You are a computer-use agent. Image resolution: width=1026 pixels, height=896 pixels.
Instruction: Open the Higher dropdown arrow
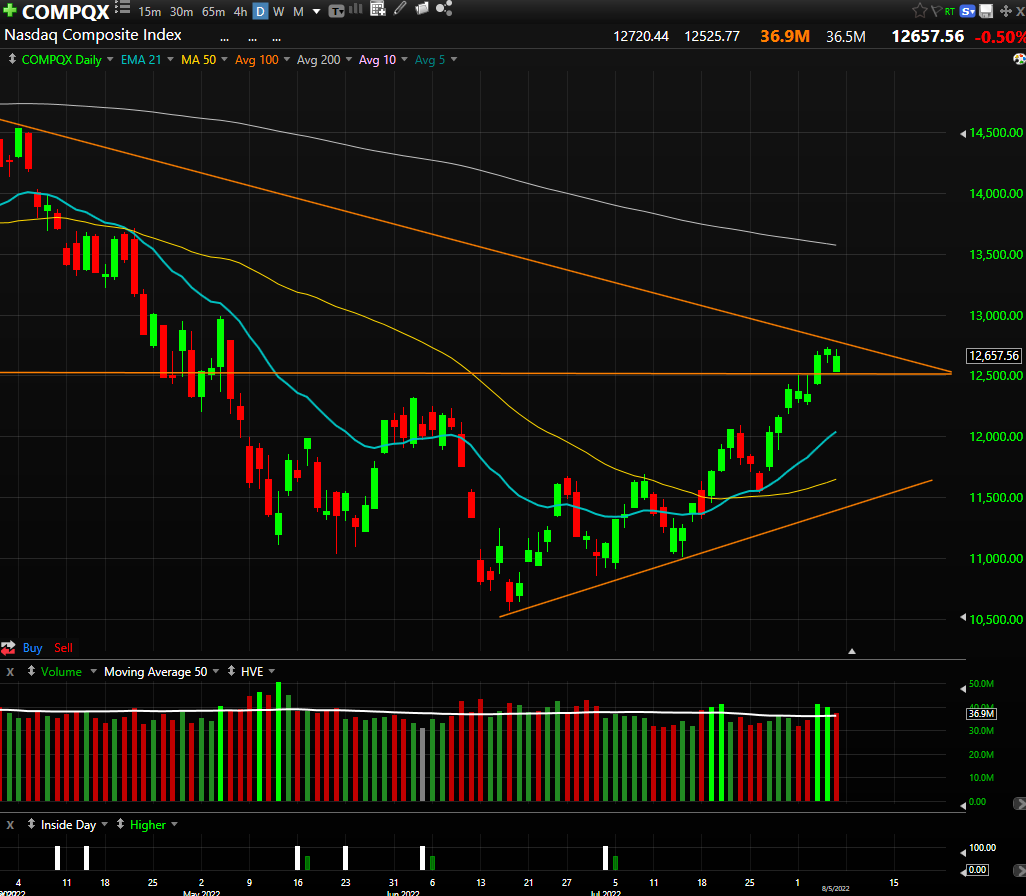tap(174, 824)
